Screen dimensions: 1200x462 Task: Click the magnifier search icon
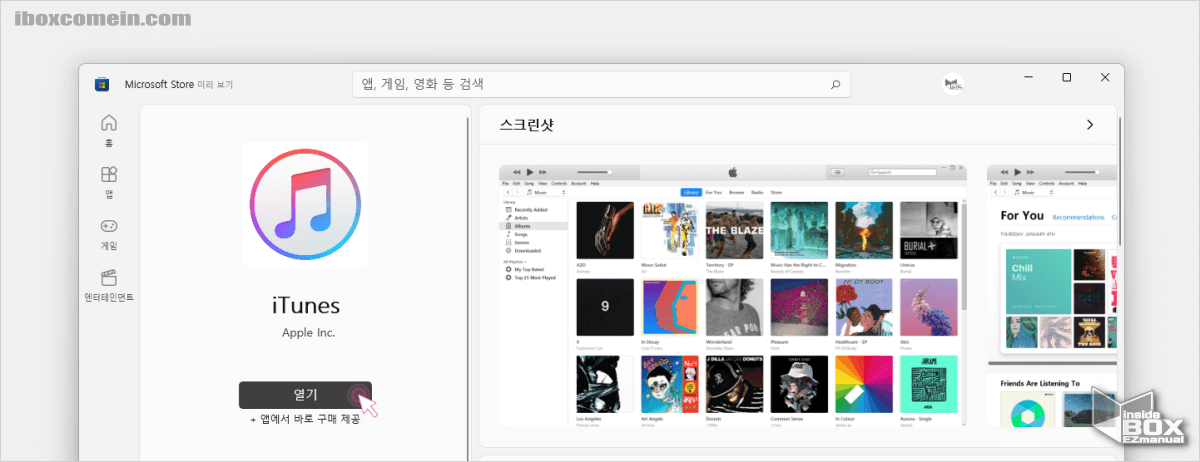(x=835, y=84)
